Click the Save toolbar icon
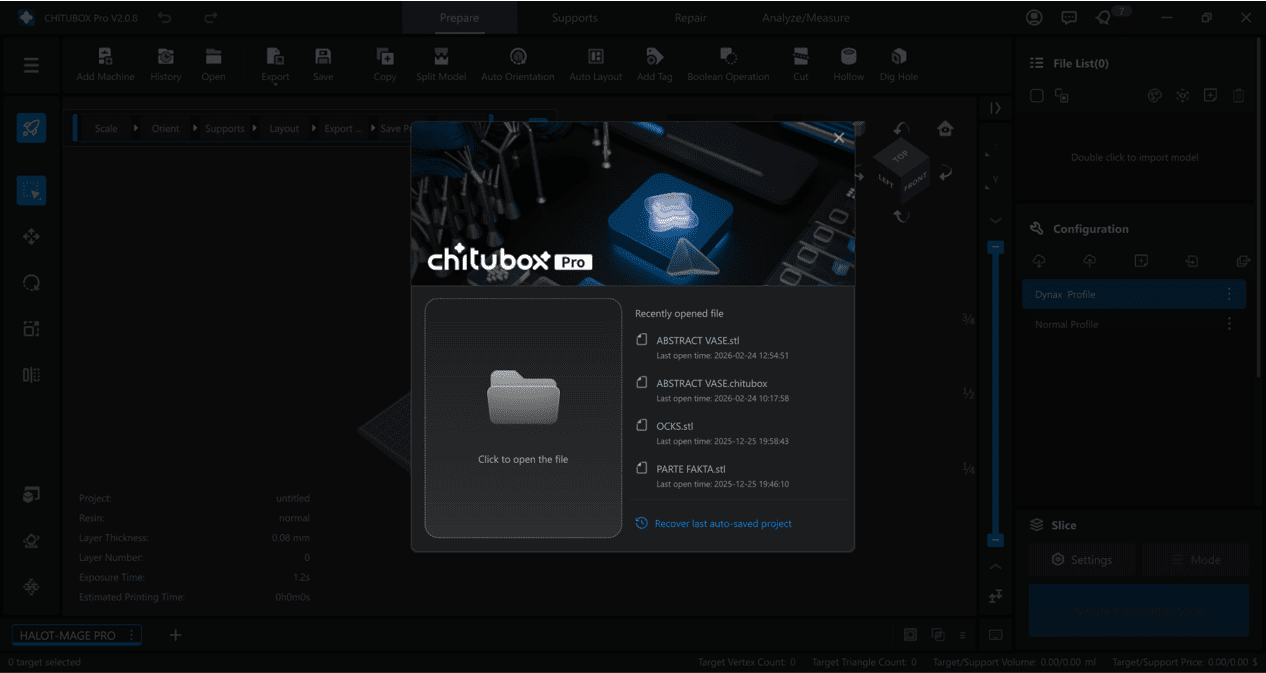Image resolution: width=1266 pixels, height=673 pixels. pos(323,65)
